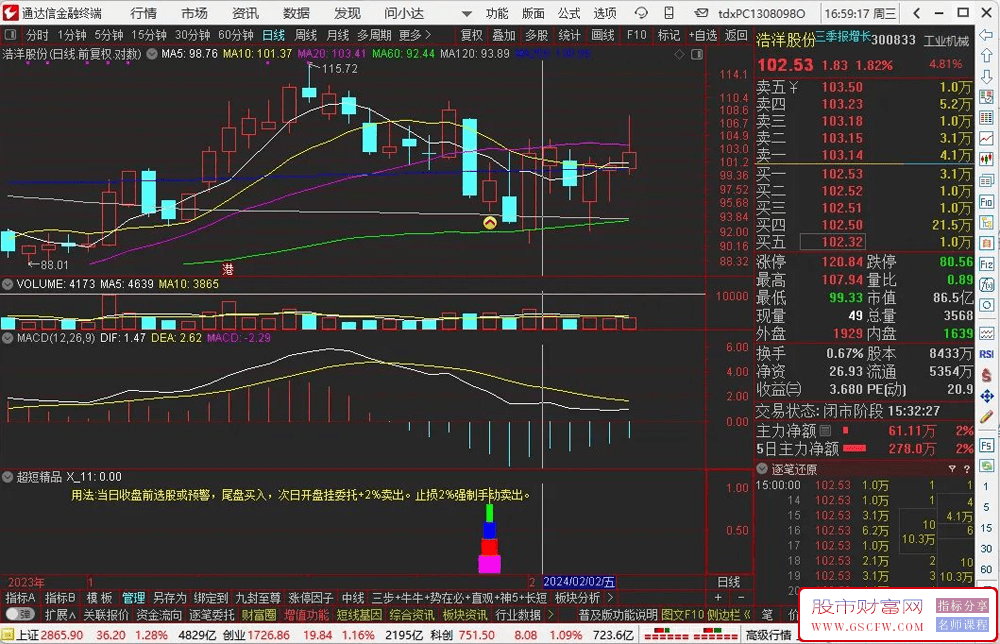The image size is (1000, 644).
Task: Click the chart panel layout icon near MA values
Action: tap(697, 55)
